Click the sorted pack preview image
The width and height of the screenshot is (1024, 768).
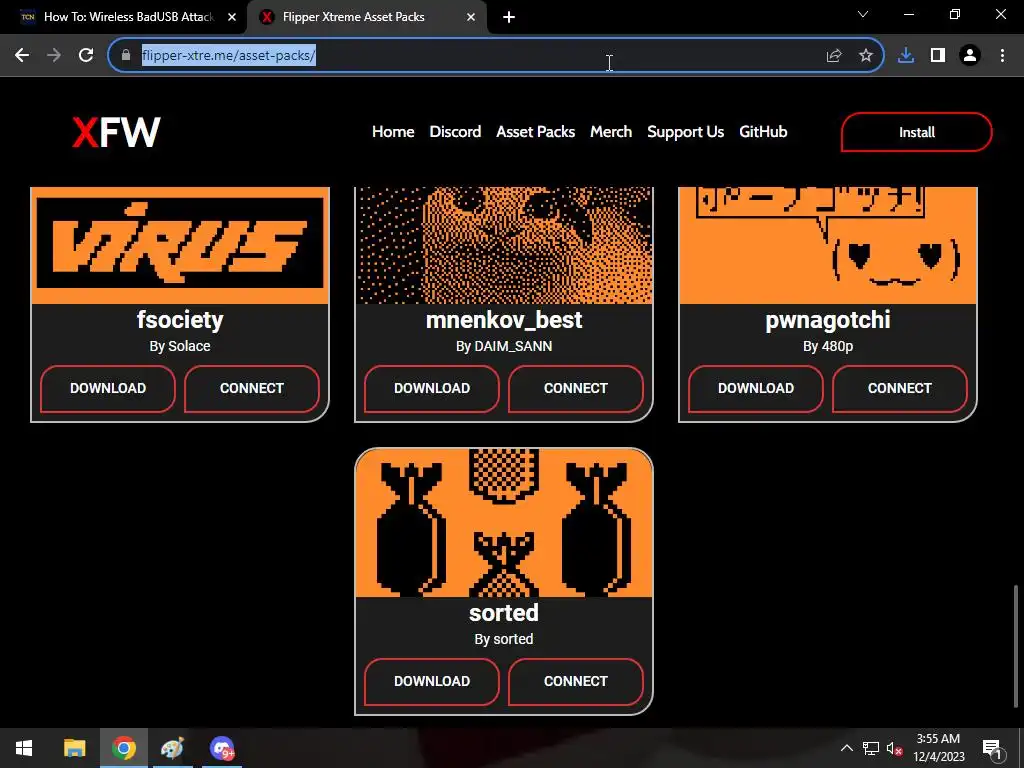tap(504, 523)
